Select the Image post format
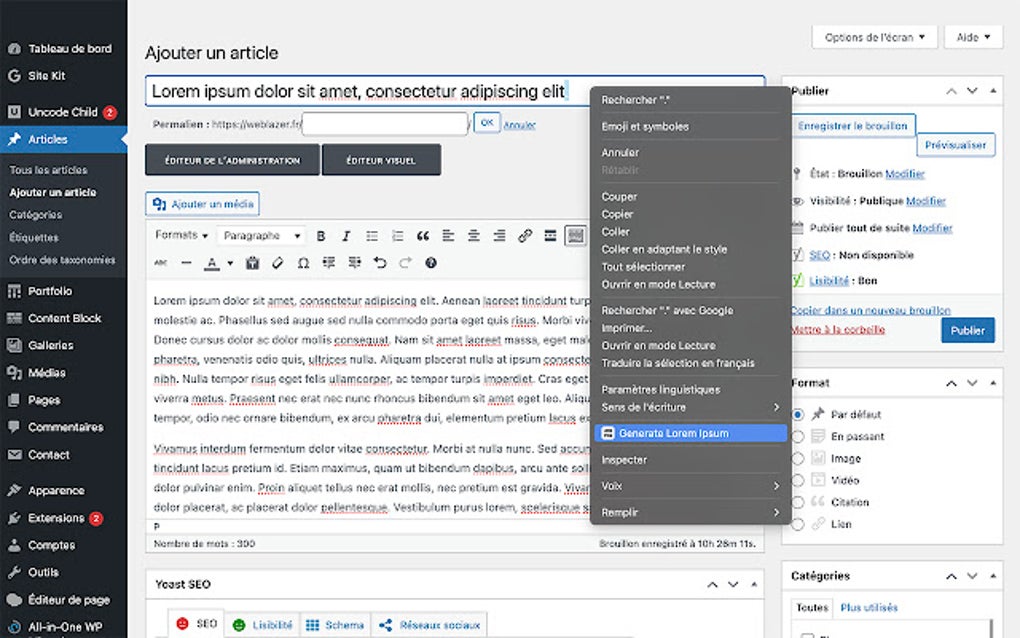The height and width of the screenshot is (638, 1020). (x=797, y=458)
